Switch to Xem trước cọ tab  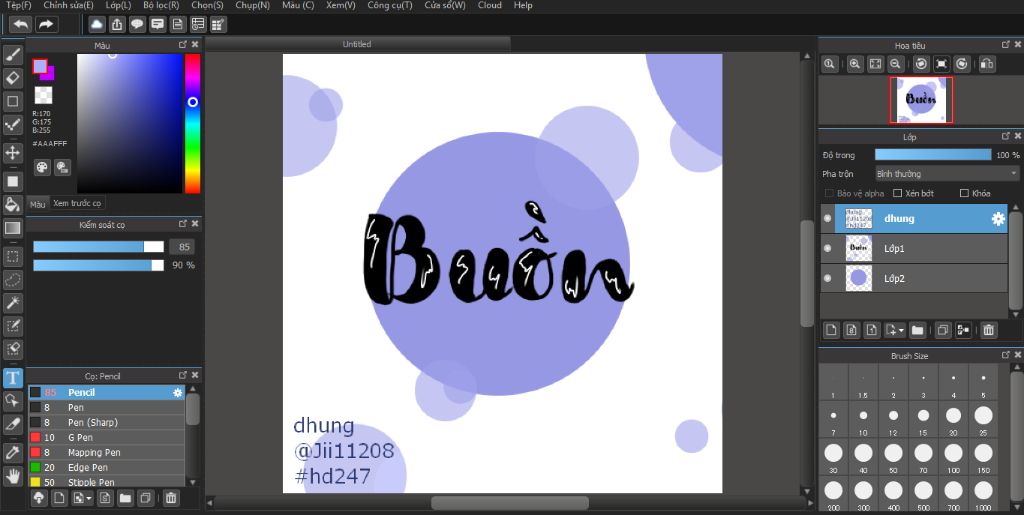[77, 203]
